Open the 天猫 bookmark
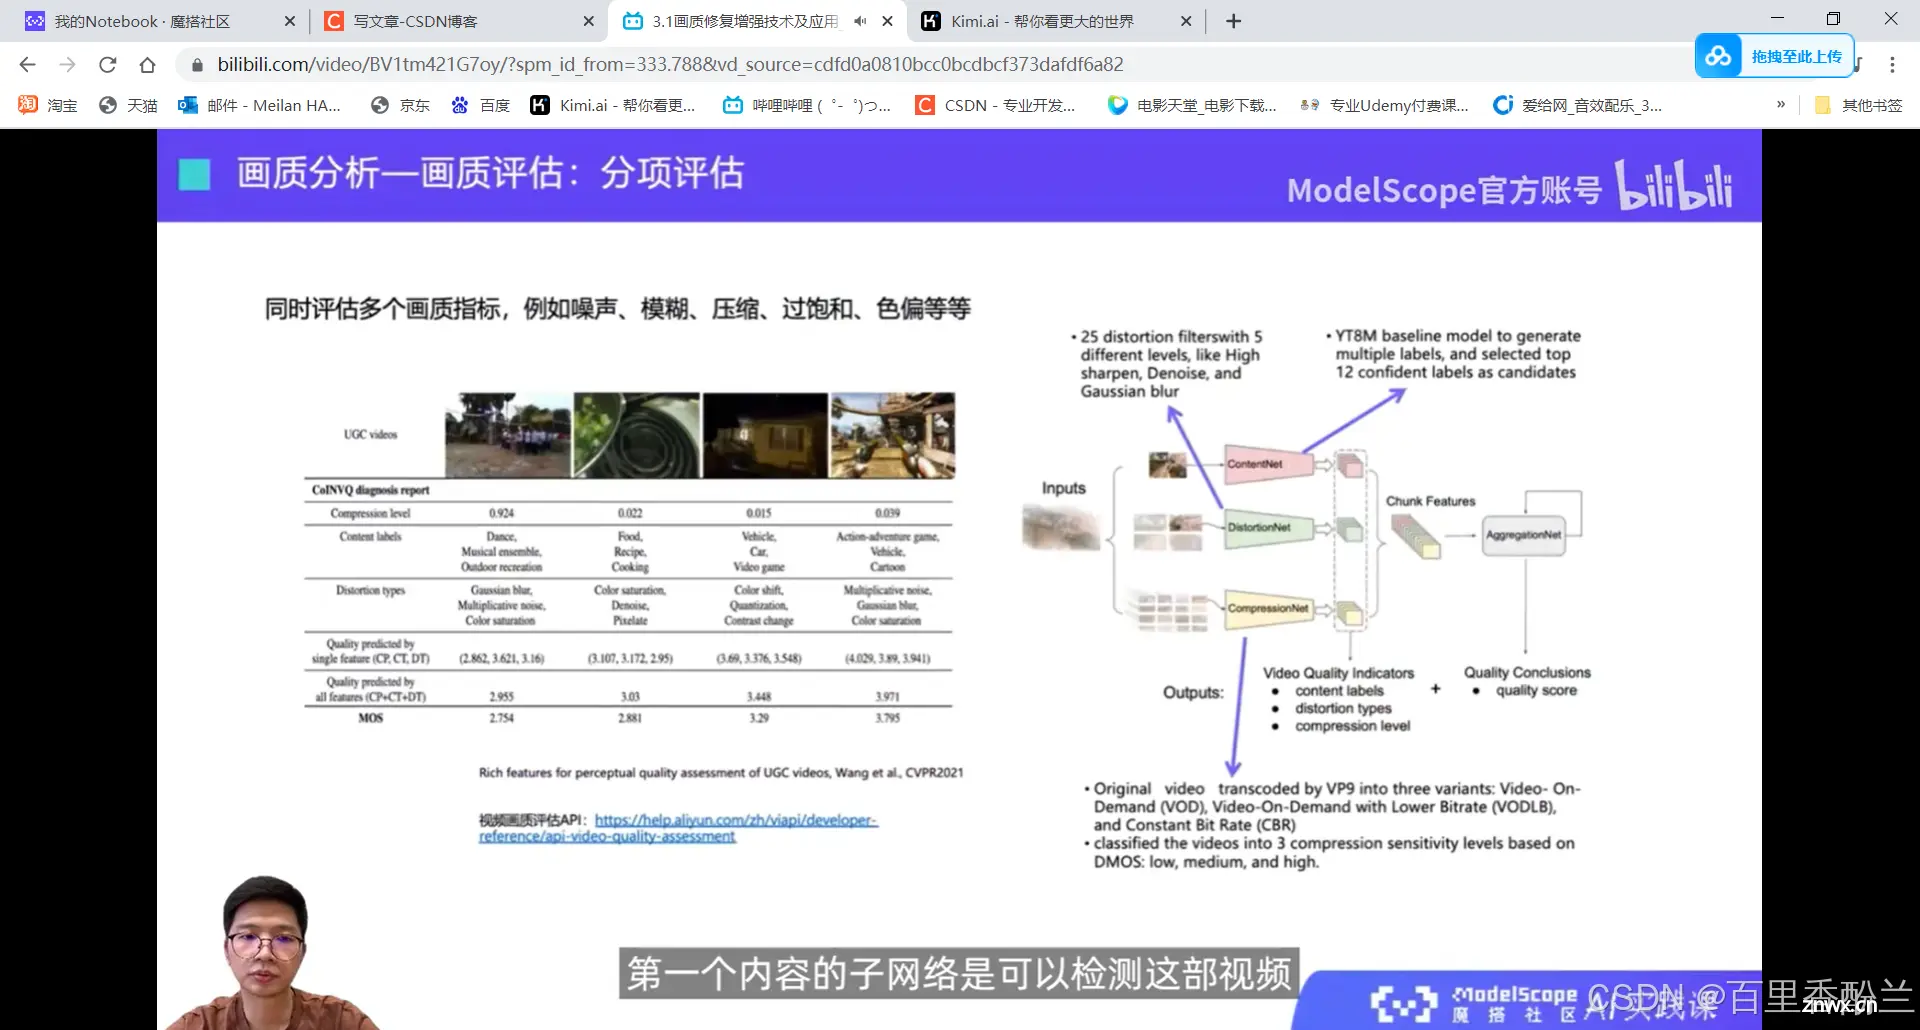 pyautogui.click(x=128, y=105)
